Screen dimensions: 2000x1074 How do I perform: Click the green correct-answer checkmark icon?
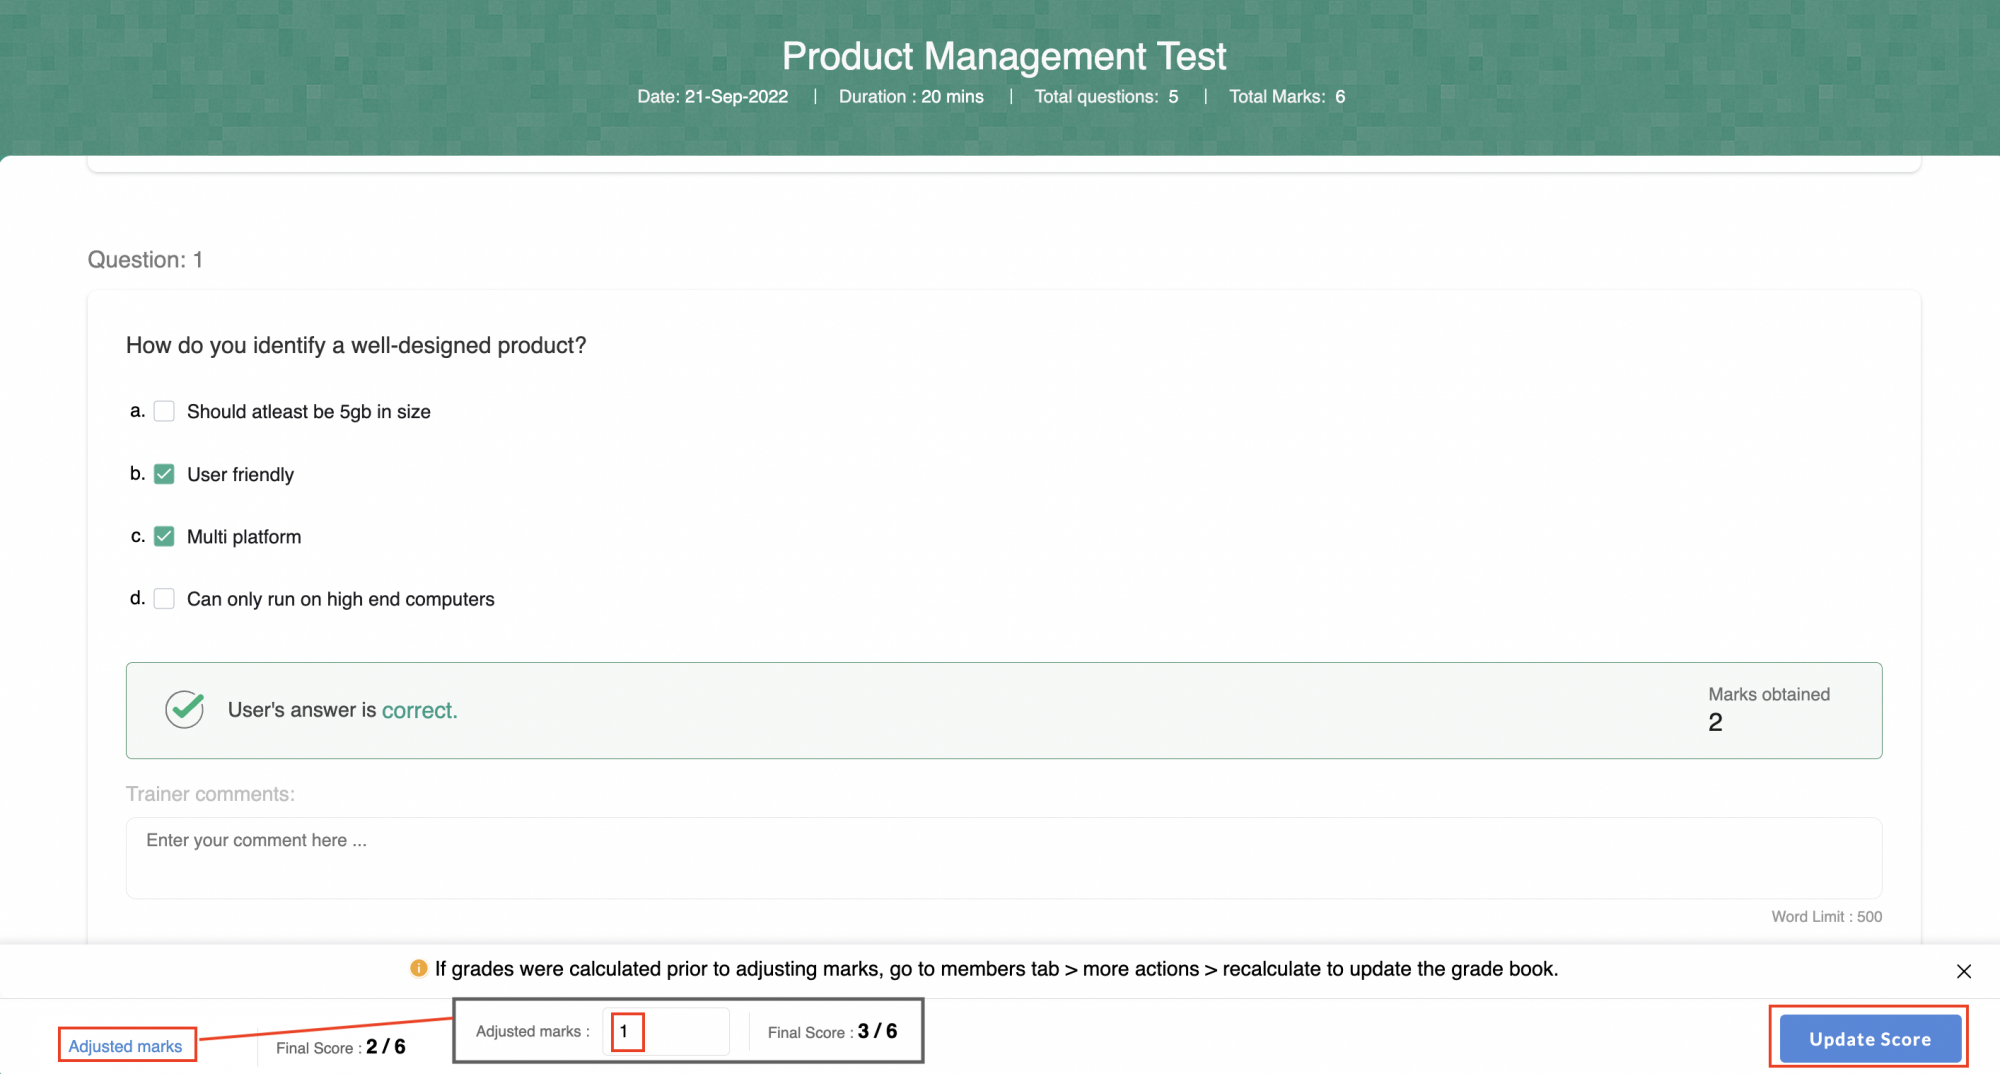185,710
